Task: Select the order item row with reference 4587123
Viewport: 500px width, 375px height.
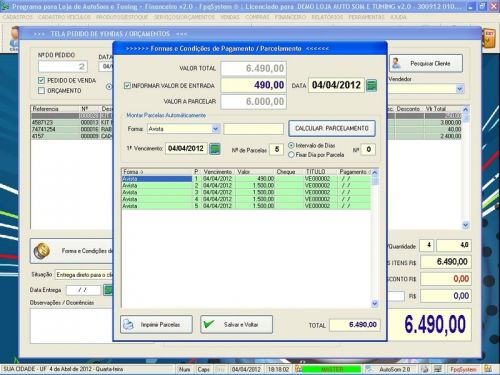Action: click(x=72, y=122)
